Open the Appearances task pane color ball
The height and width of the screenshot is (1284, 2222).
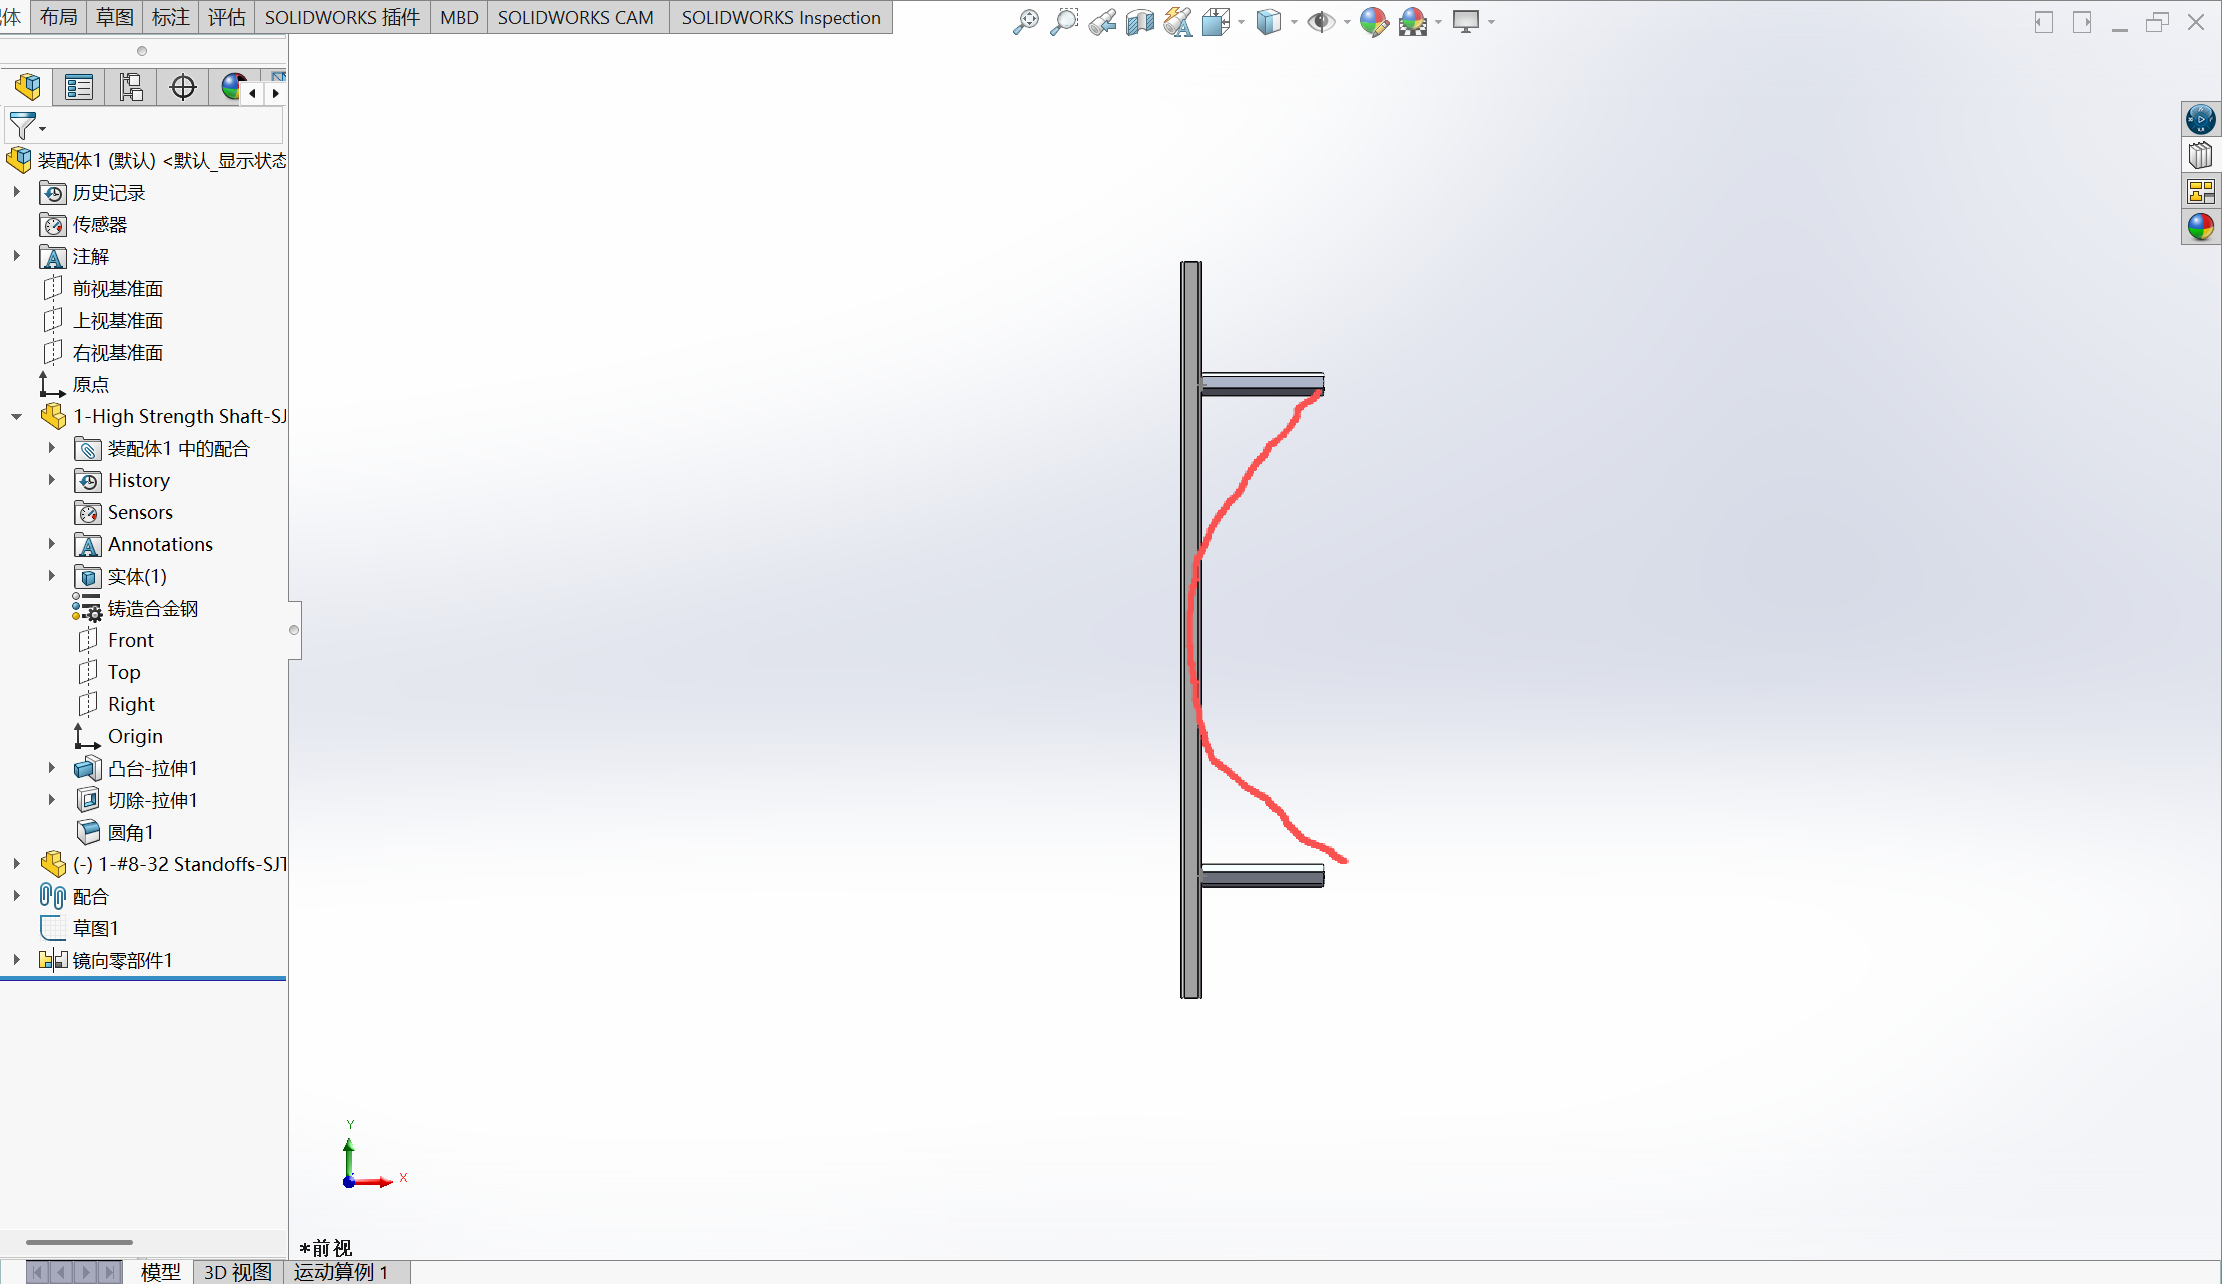click(2201, 227)
